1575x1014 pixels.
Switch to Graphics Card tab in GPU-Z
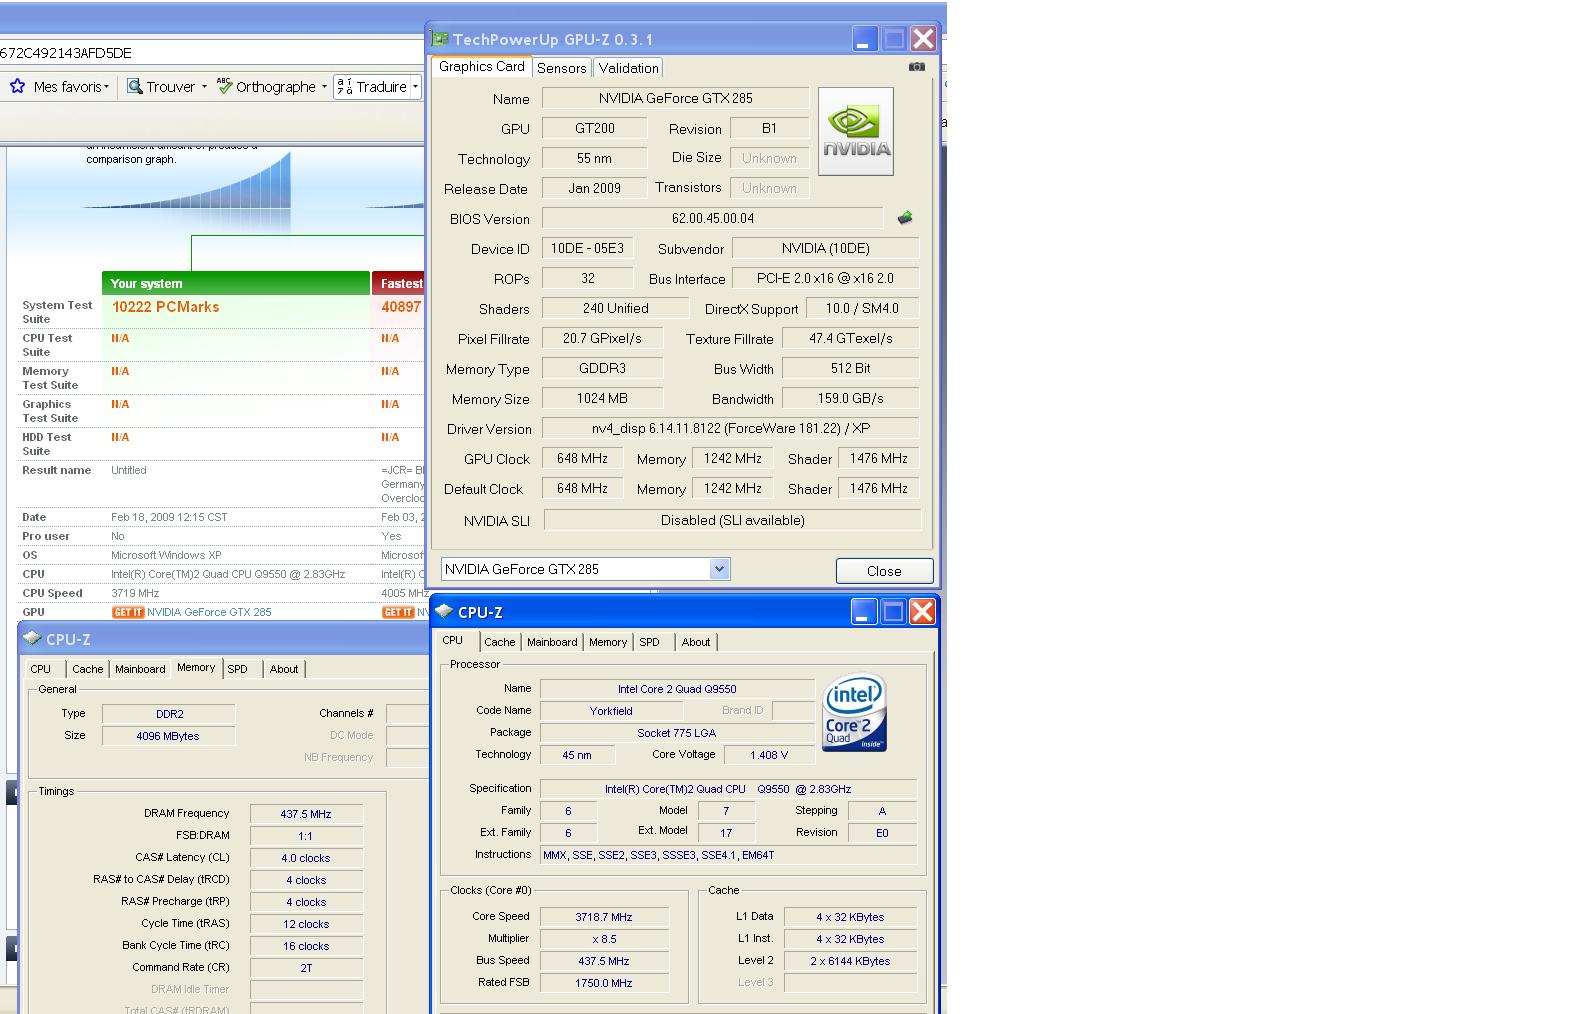[x=481, y=66]
